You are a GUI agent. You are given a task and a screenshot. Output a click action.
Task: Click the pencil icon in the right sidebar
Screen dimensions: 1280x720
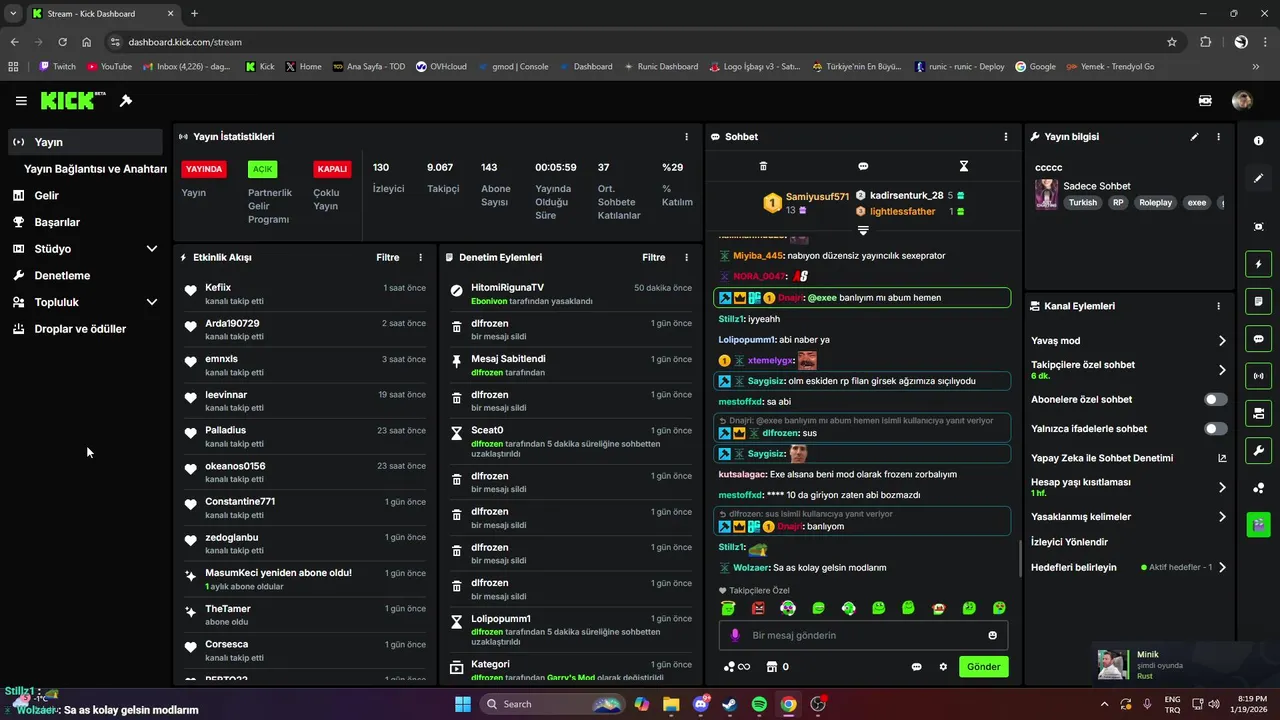point(1258,178)
